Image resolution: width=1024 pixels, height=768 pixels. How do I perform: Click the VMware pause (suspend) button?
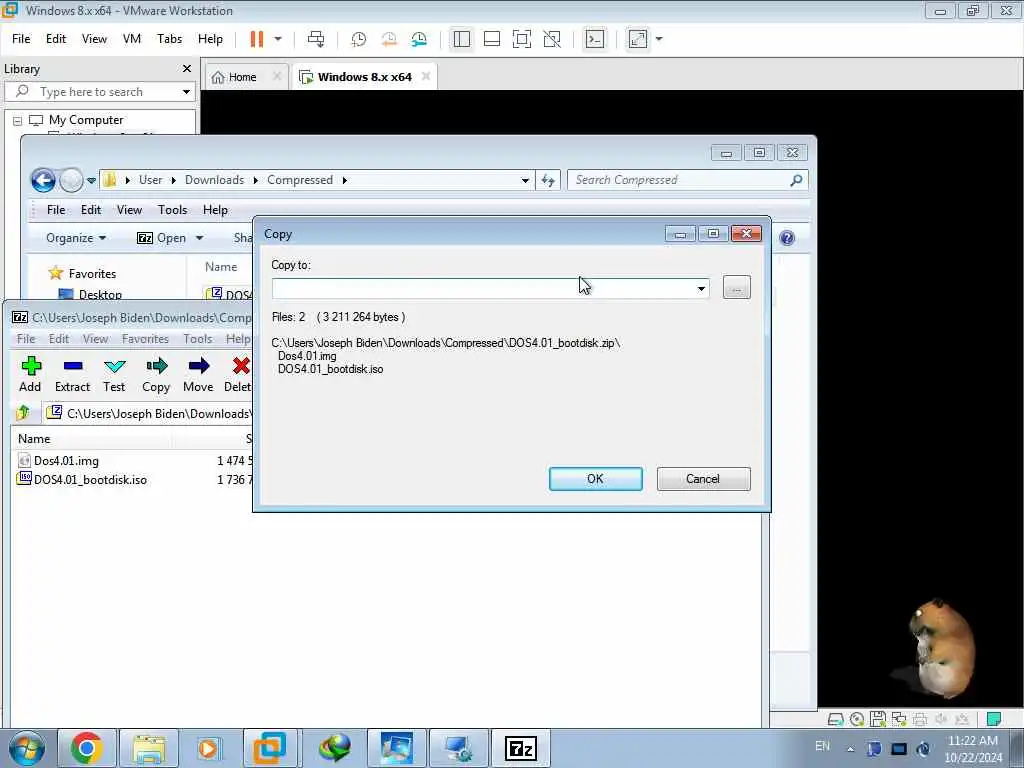257,39
